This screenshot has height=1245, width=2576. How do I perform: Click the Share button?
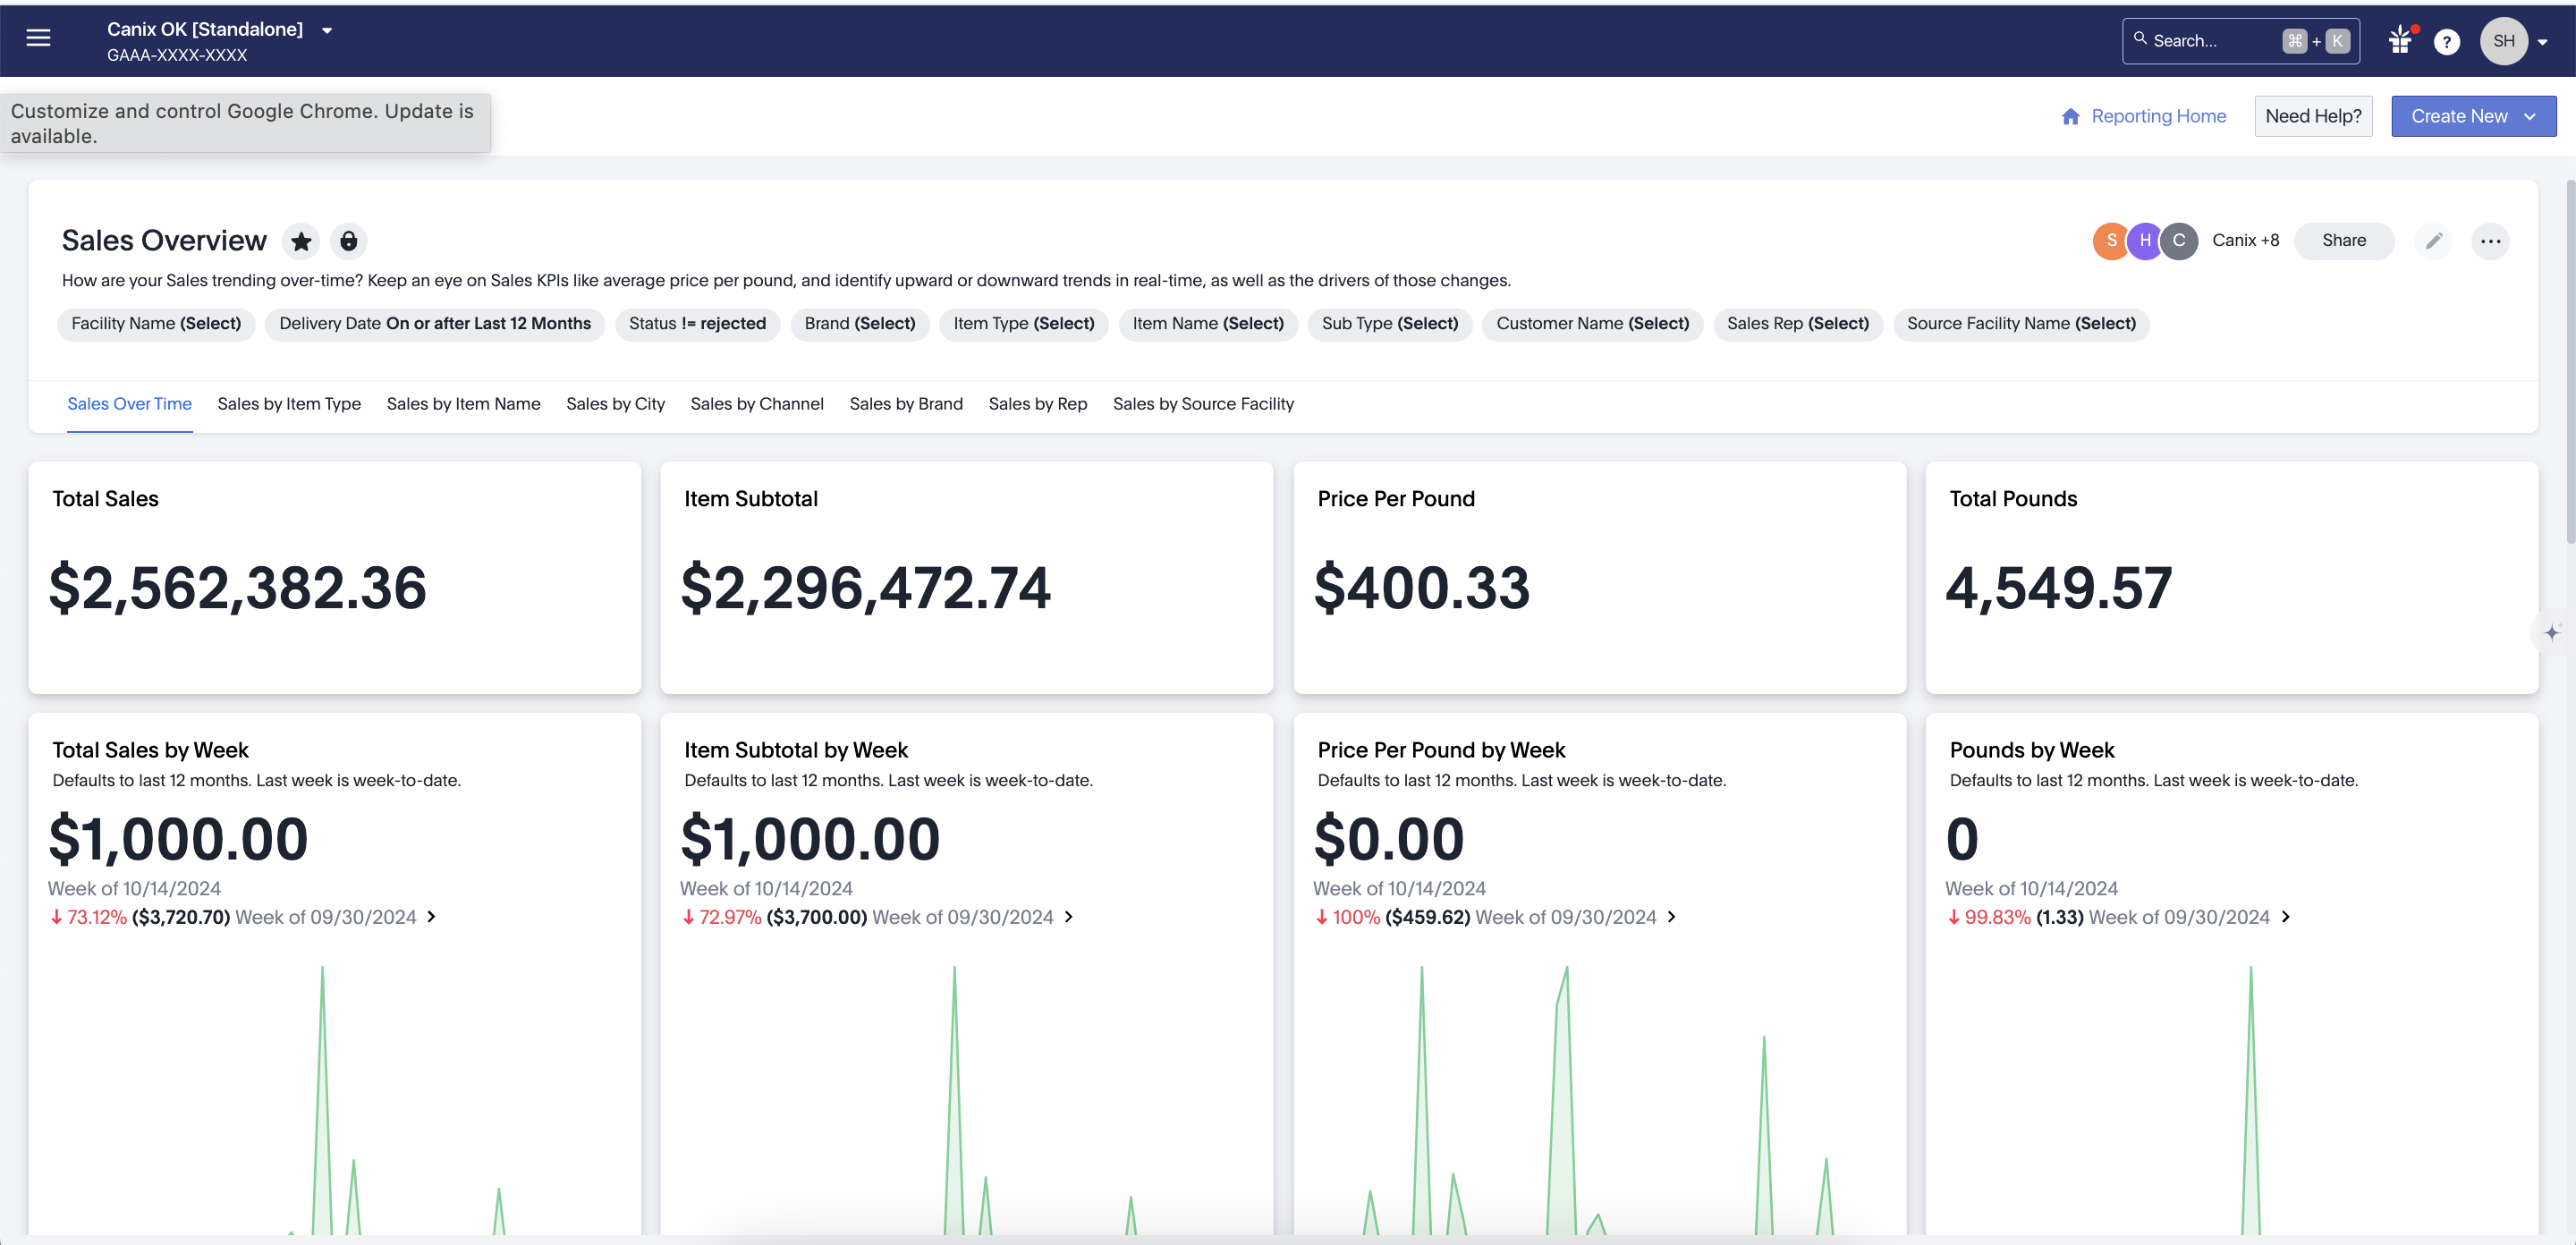[x=2343, y=241]
